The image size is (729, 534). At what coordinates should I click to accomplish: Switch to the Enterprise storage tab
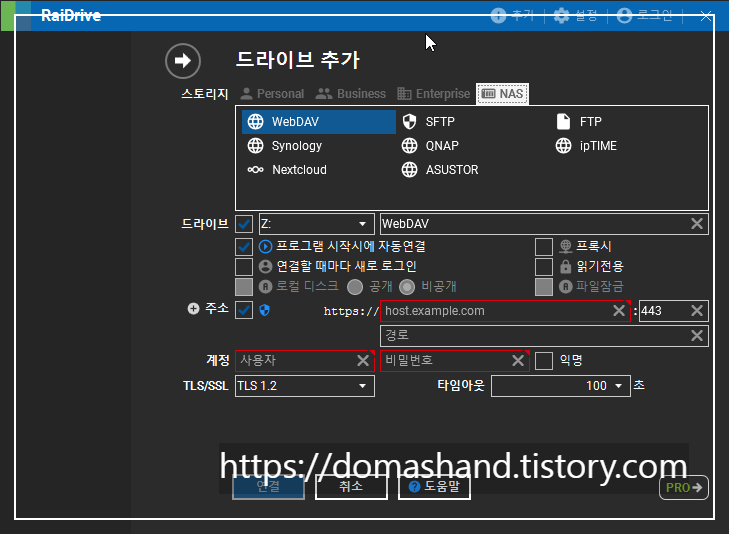pos(434,94)
